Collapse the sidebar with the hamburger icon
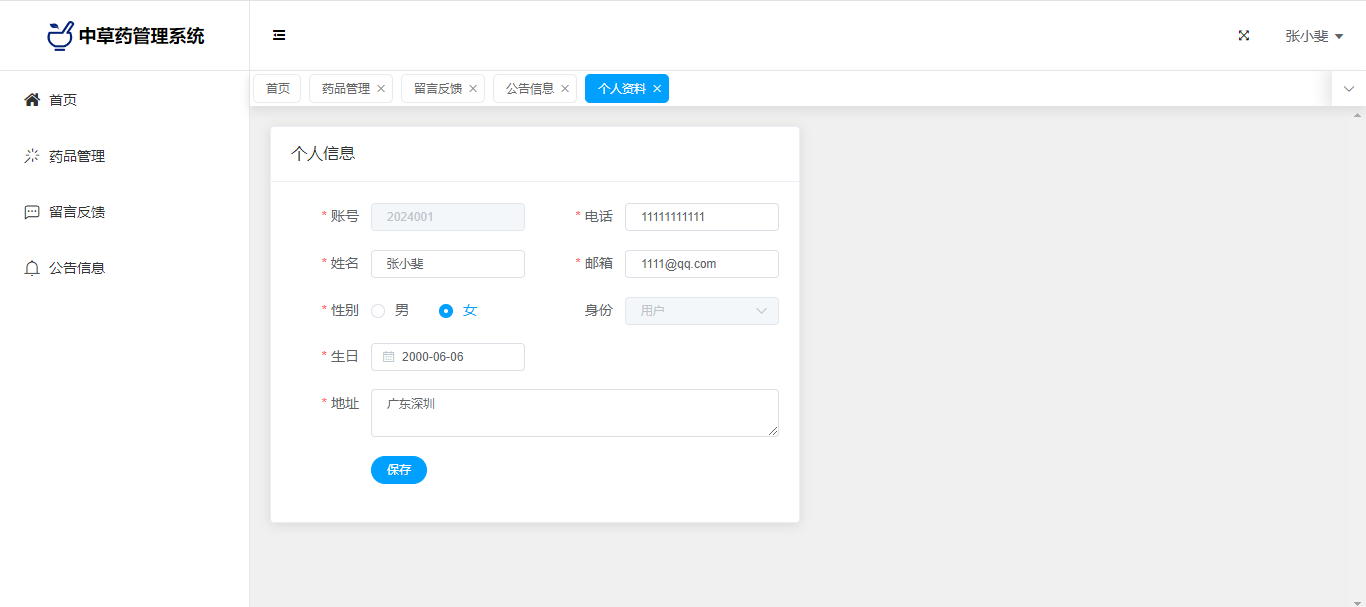The height and width of the screenshot is (607, 1366). pos(279,35)
